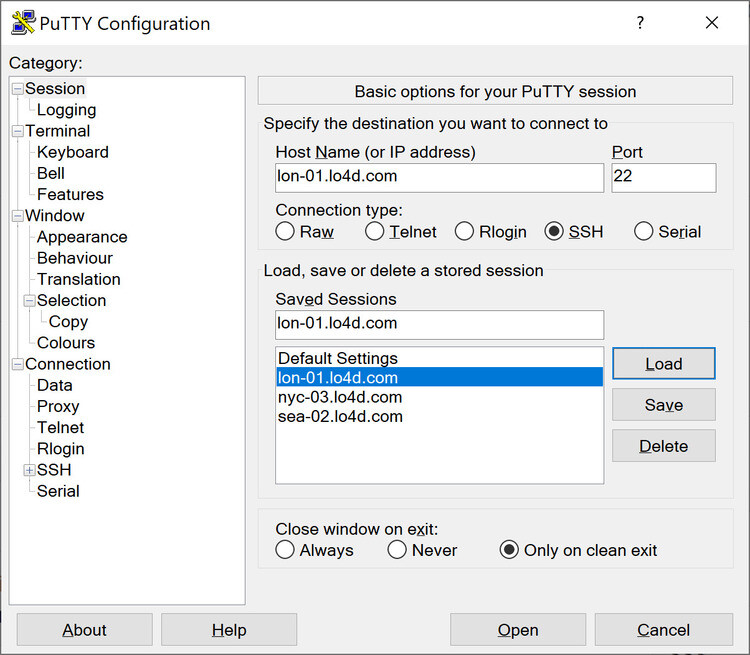Expand the SSH category tree node
750x655 pixels.
click(x=29, y=470)
